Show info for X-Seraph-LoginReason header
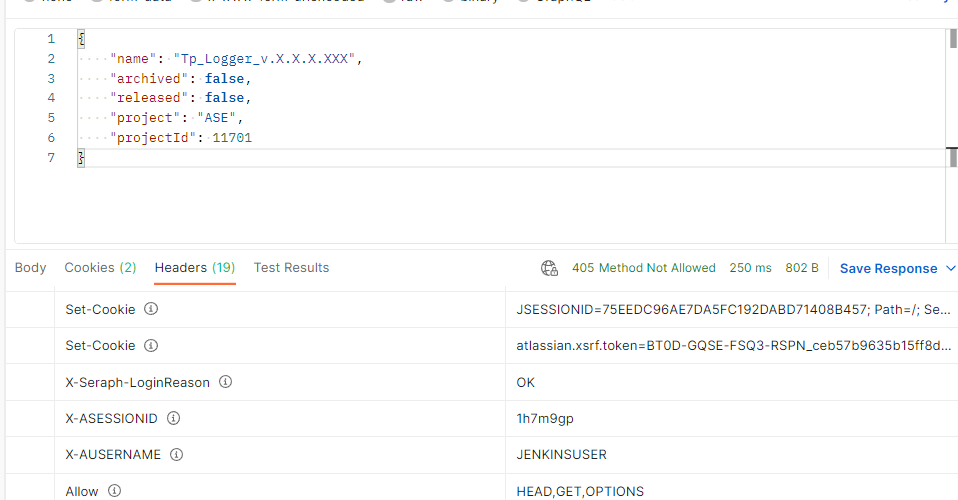The height and width of the screenshot is (500, 958). coord(225,382)
